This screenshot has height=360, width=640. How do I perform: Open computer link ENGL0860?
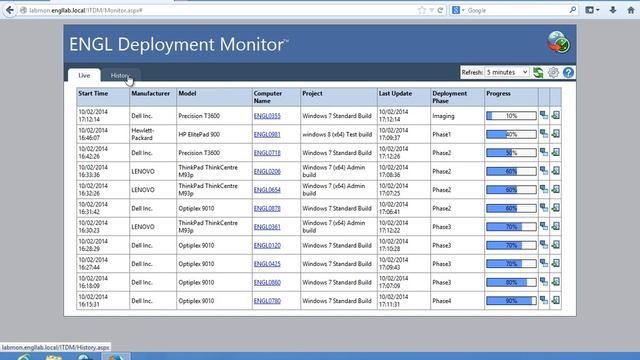[267, 282]
